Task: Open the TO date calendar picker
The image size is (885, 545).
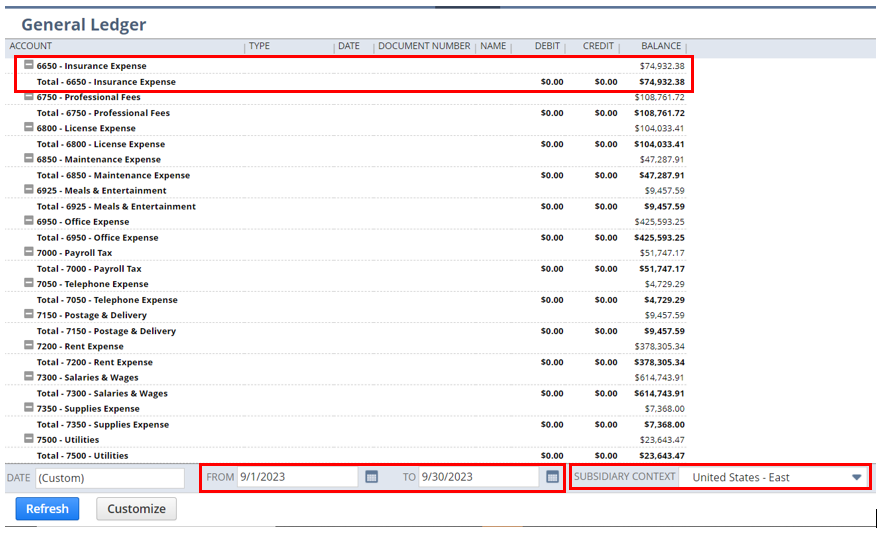Action: pyautogui.click(x=552, y=477)
